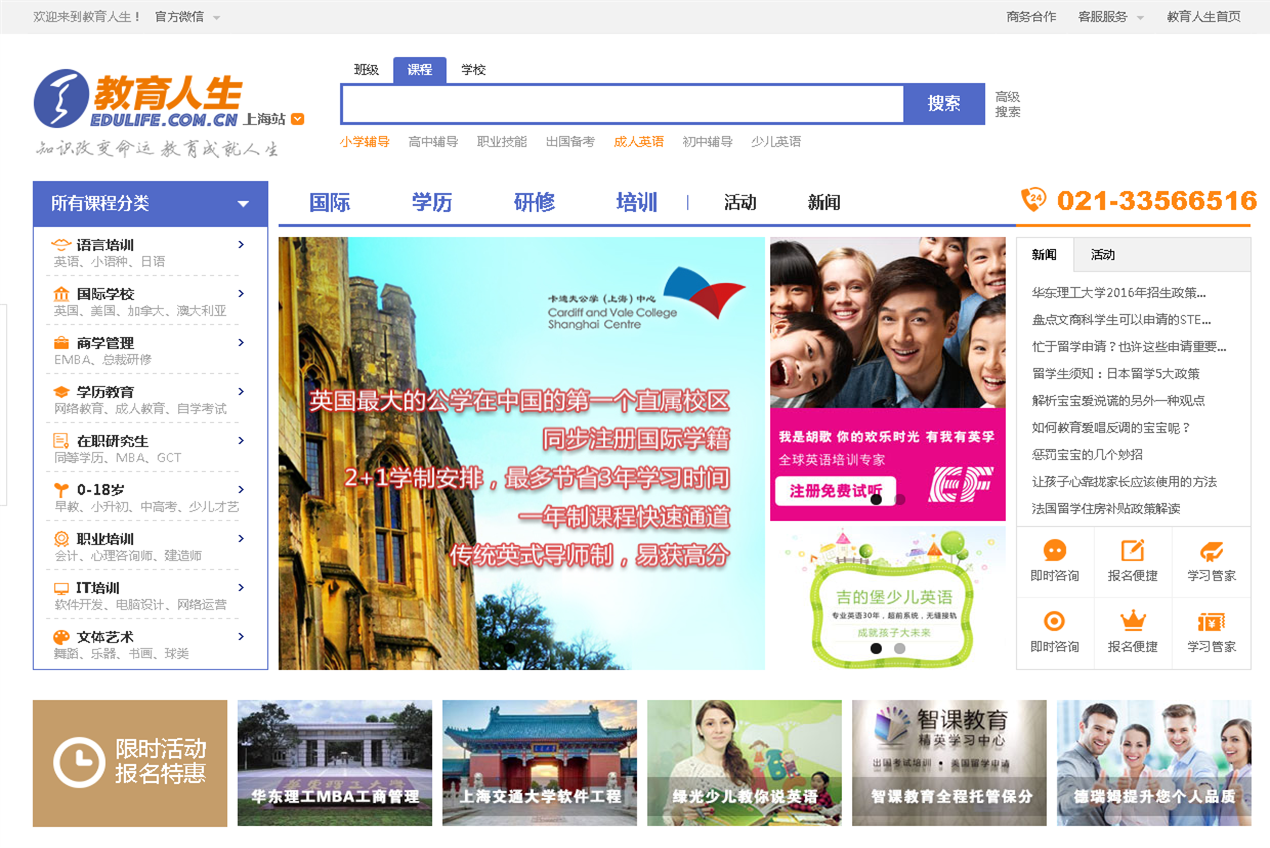Select the 课程 search tab
The image size is (1270, 848).
(419, 70)
